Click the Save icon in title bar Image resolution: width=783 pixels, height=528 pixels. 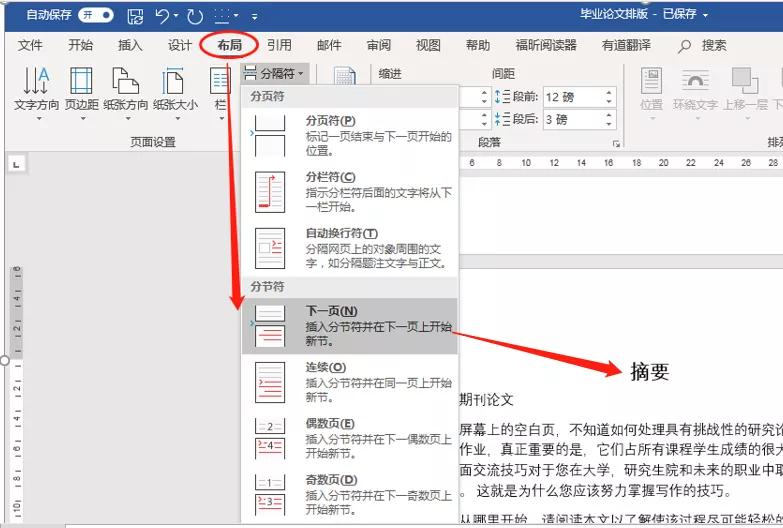135,16
